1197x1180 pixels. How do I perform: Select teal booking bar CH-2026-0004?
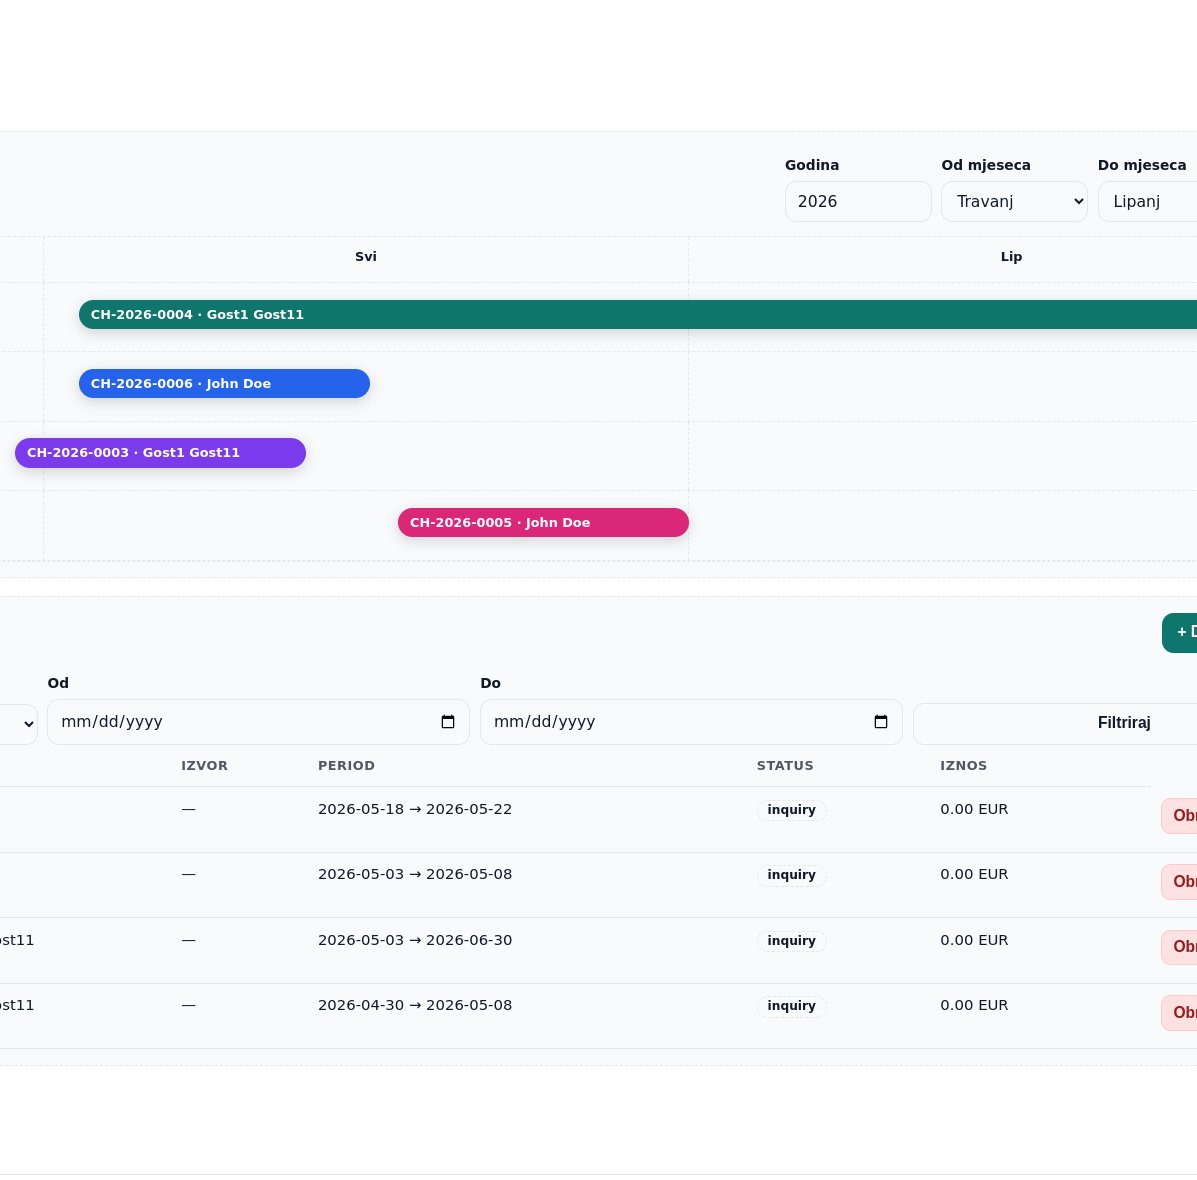click(x=637, y=314)
